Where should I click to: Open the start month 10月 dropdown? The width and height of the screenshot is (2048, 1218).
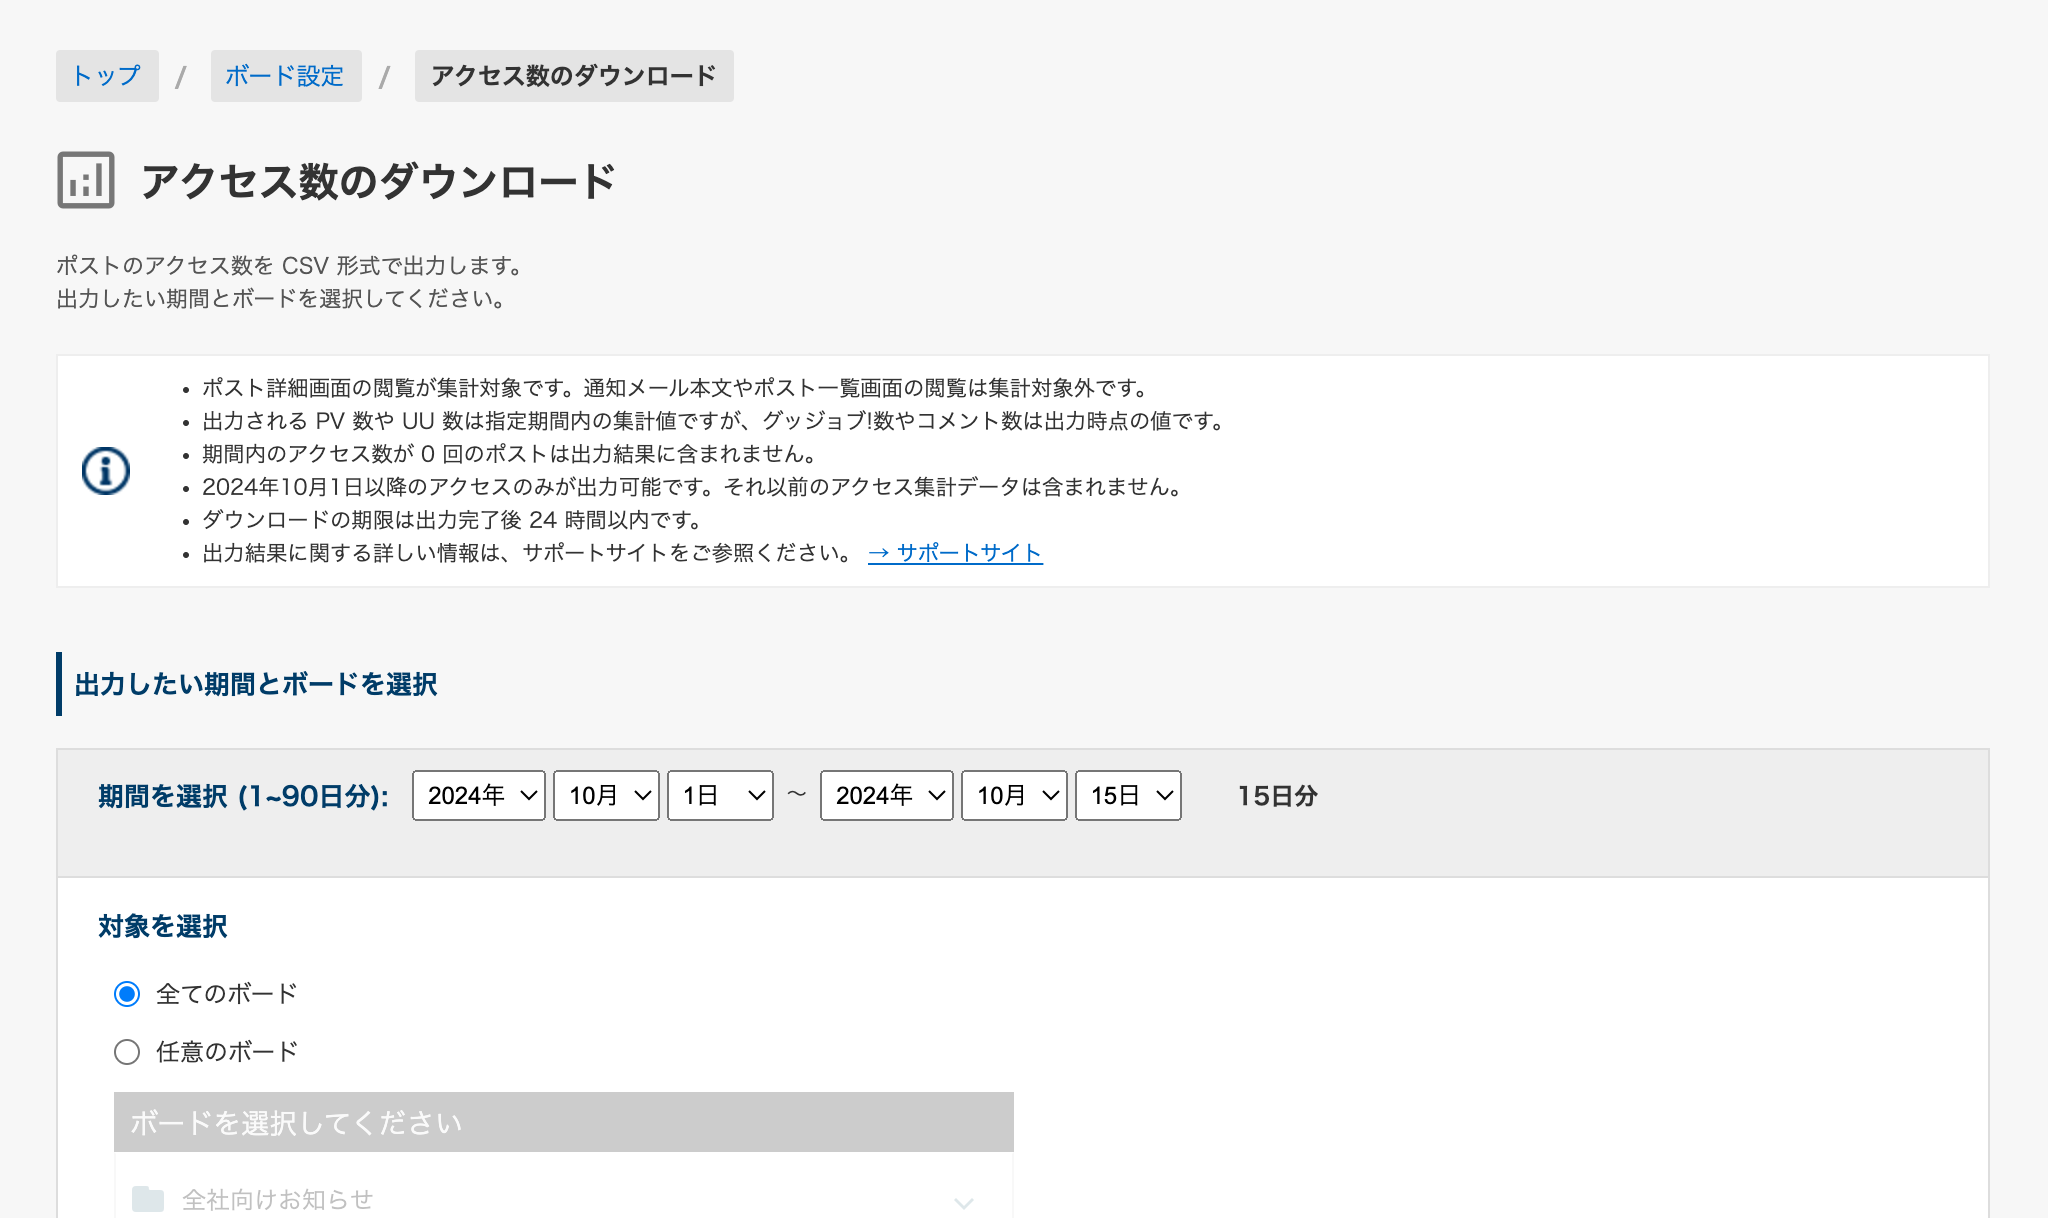[x=606, y=796]
